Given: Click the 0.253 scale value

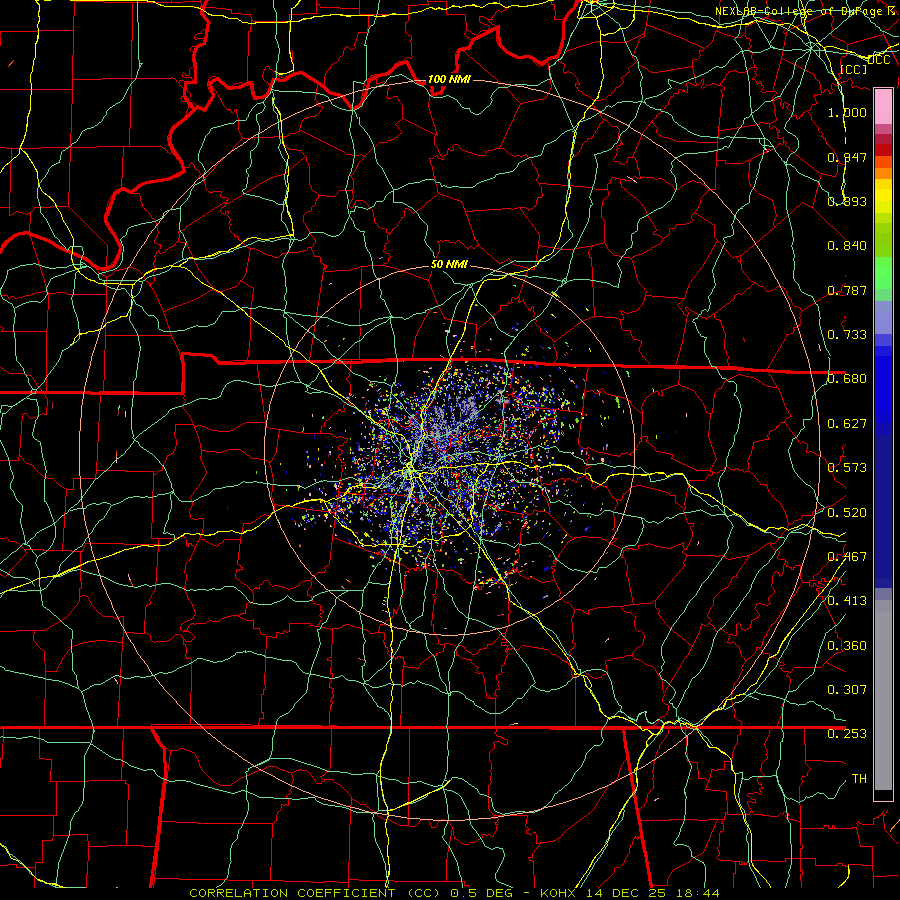Looking at the screenshot, I should click(847, 734).
